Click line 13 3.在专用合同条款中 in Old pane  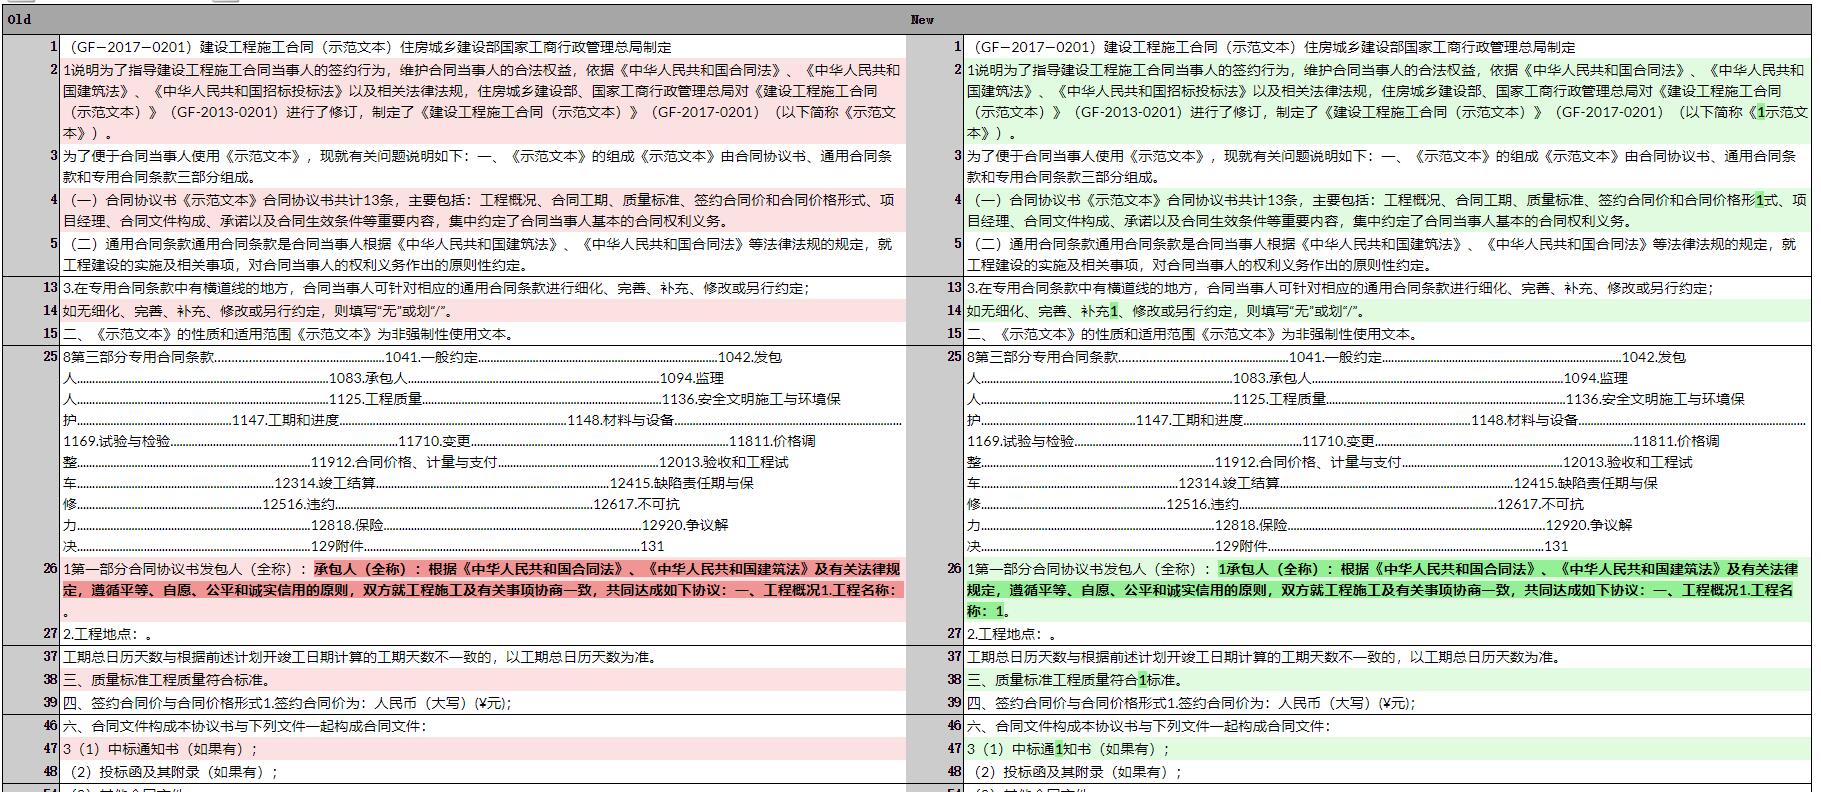tap(483, 288)
